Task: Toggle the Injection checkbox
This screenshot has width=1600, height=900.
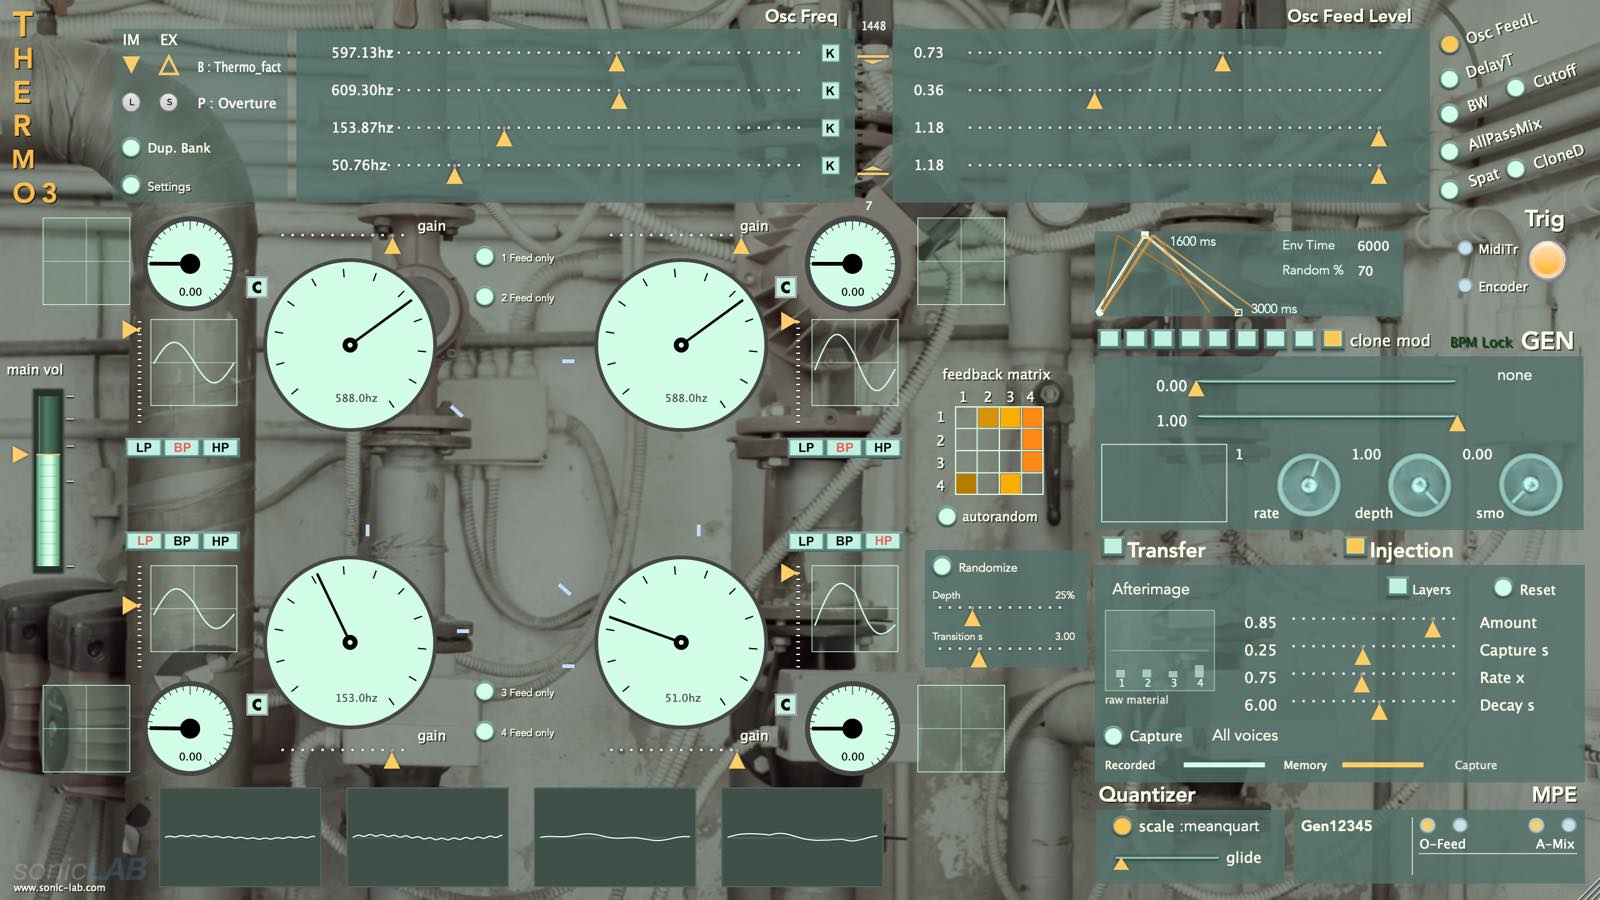Action: 1355,547
